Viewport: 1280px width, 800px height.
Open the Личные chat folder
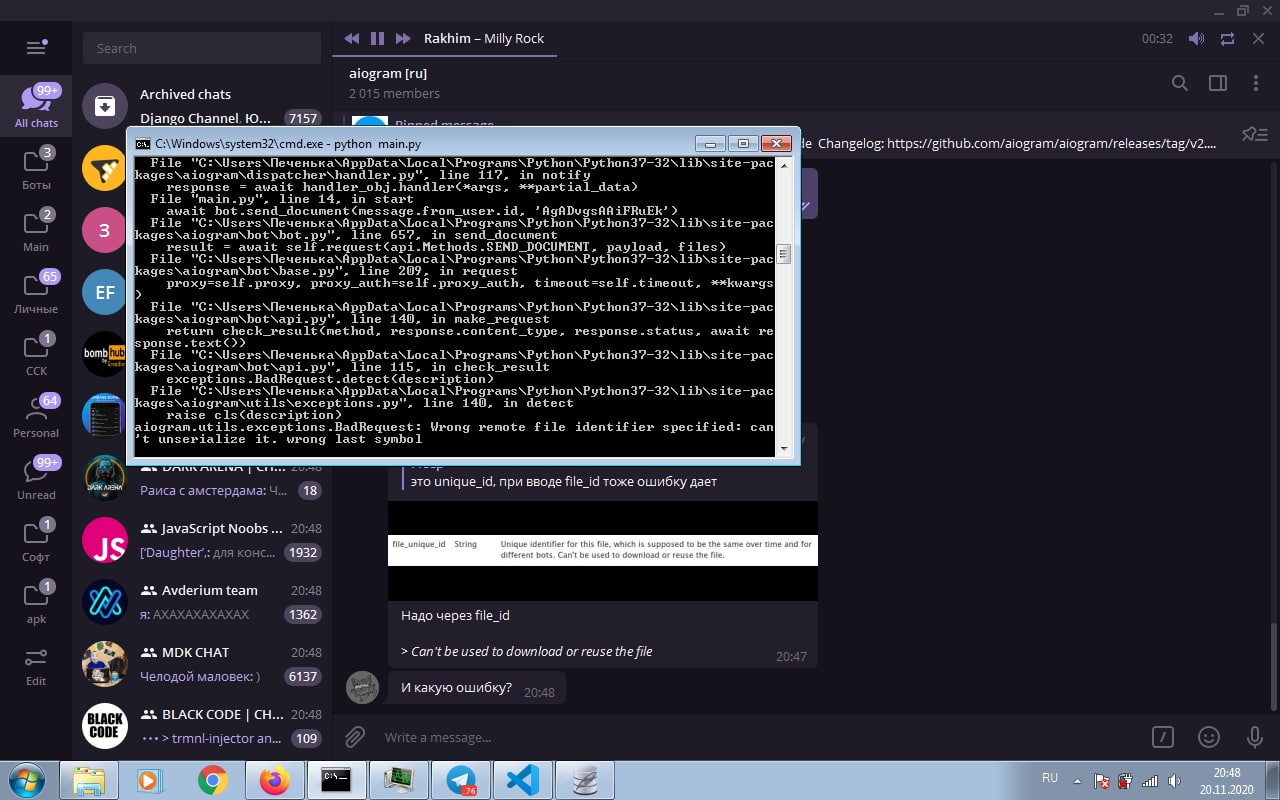pos(36,292)
